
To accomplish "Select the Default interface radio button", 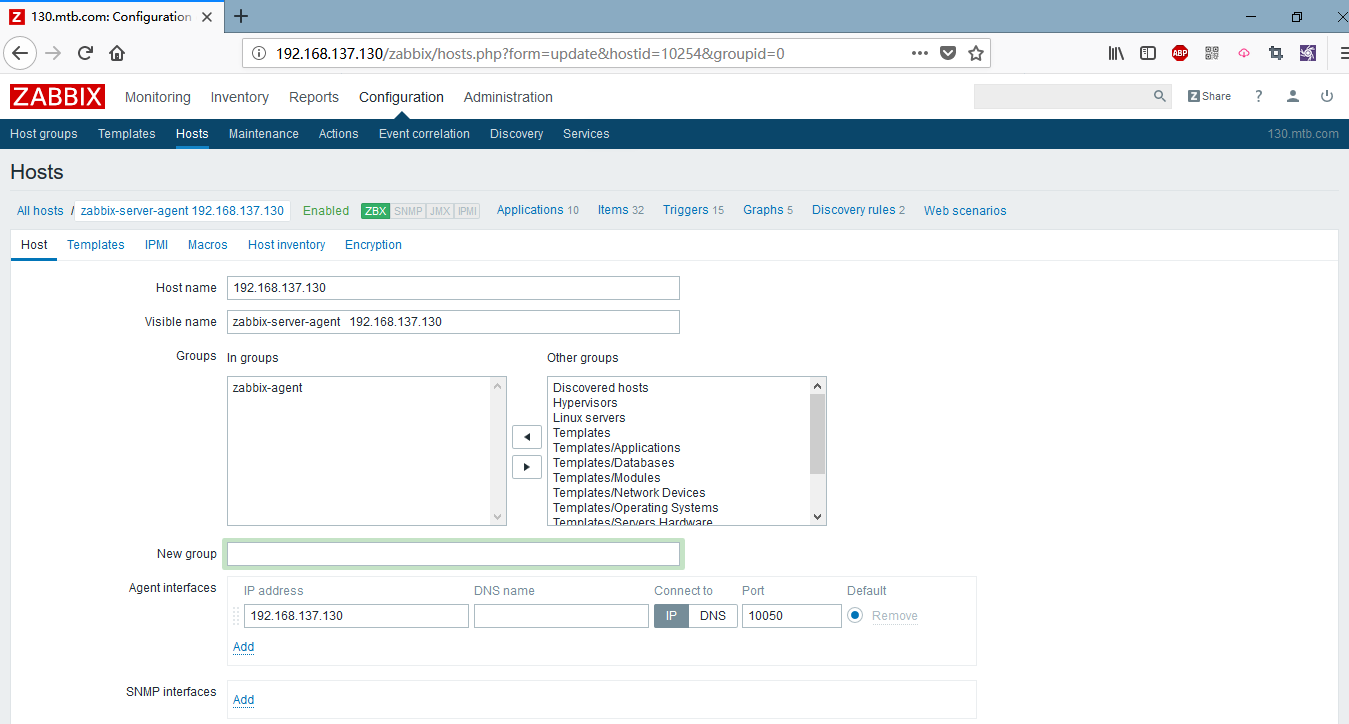I will [855, 615].
